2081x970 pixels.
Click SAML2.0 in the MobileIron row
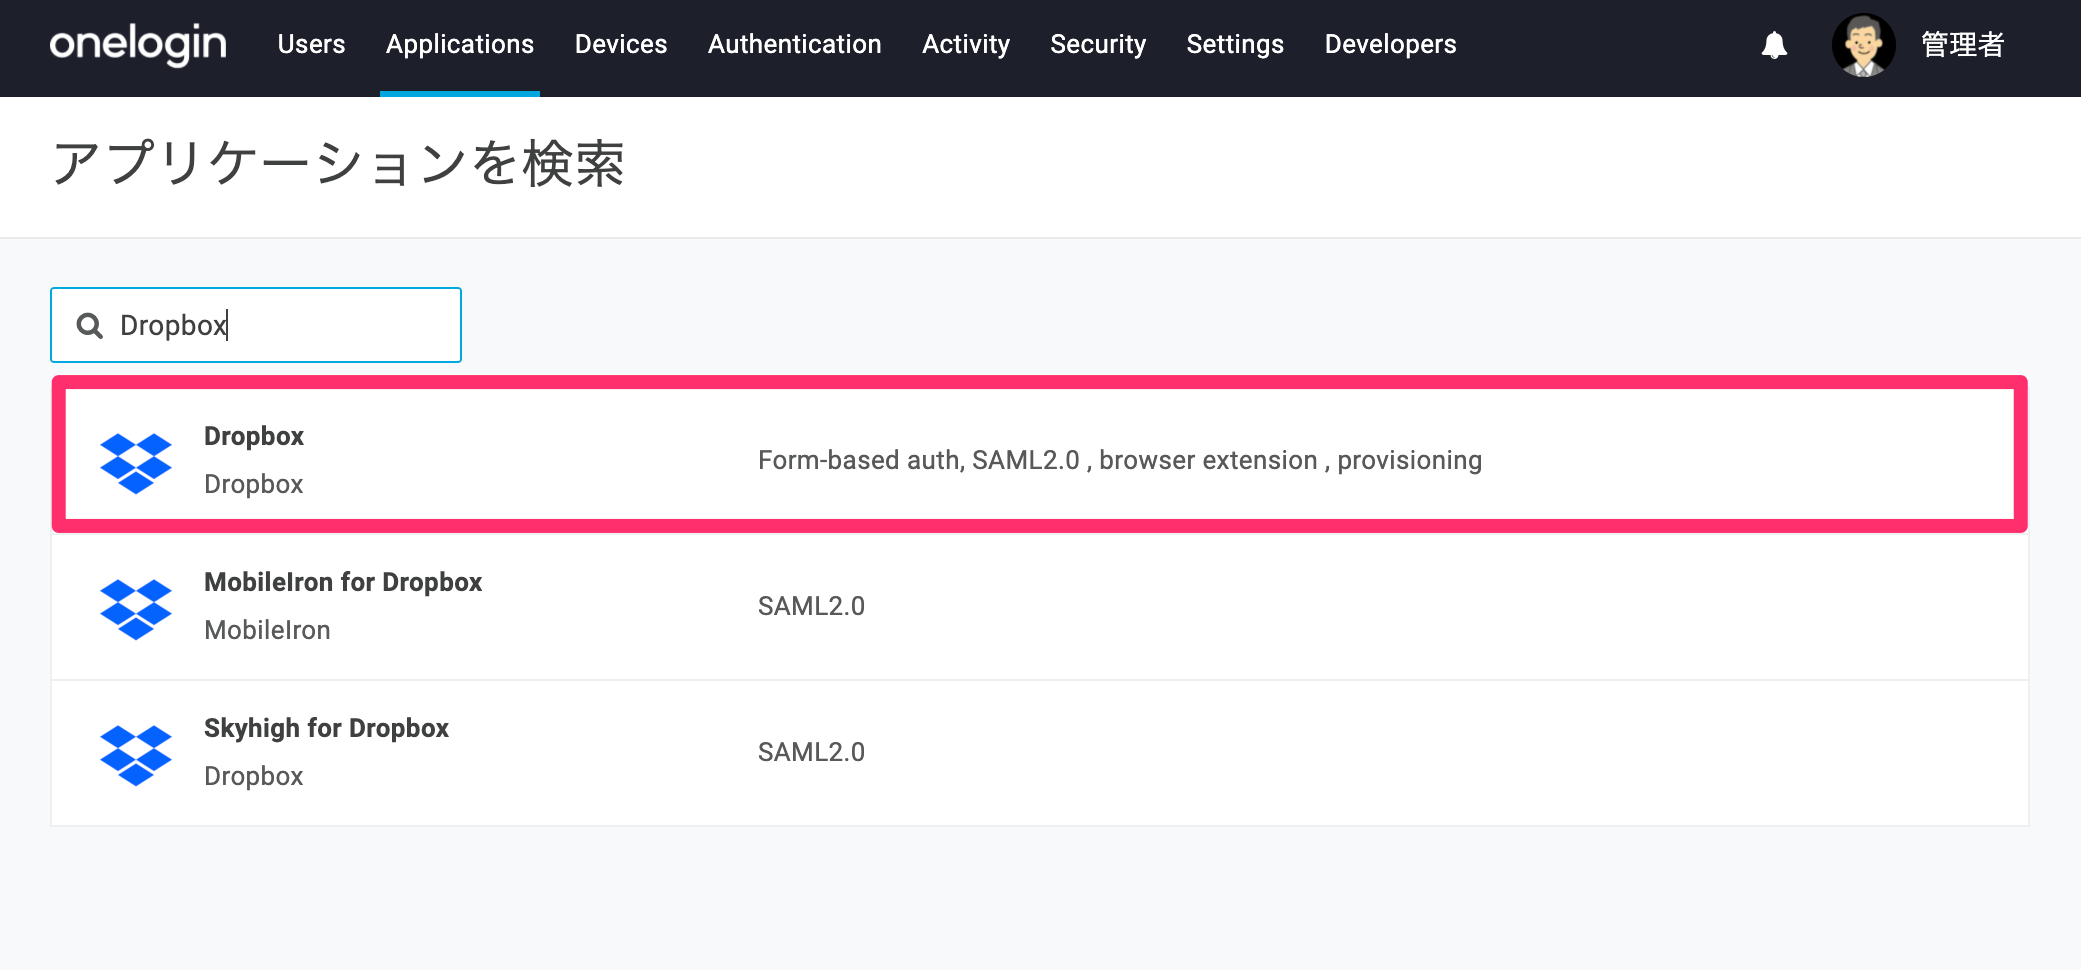(811, 606)
